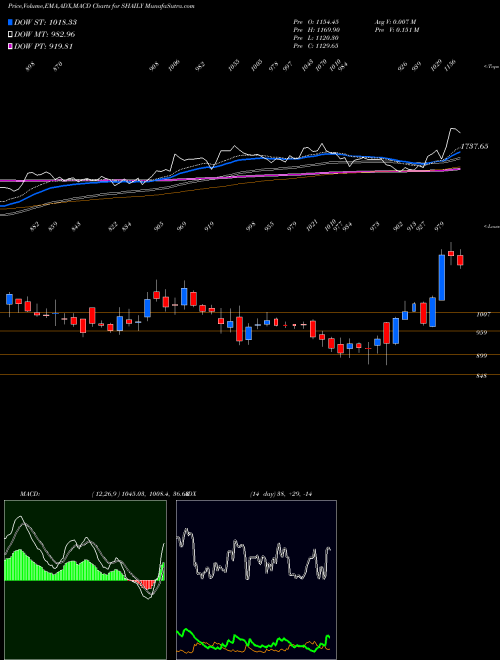The width and height of the screenshot is (500, 660).
Task: Select the 'DOW PT: 919.81' legend label
Action: [43, 46]
